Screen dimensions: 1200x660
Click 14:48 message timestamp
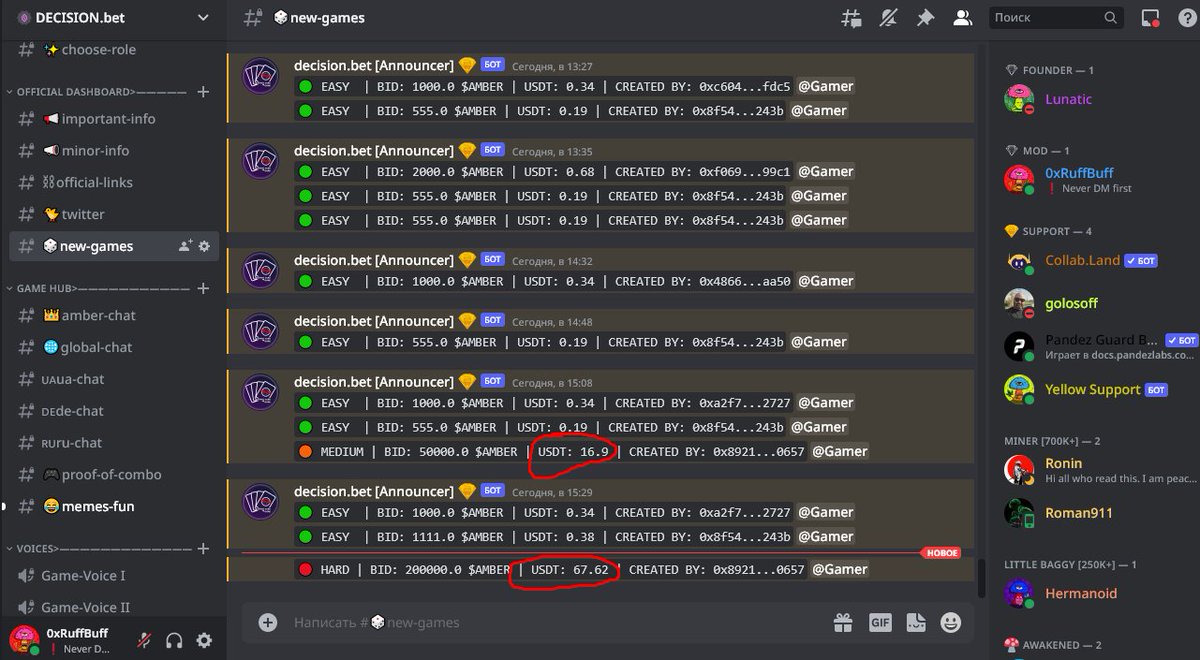(x=552, y=322)
